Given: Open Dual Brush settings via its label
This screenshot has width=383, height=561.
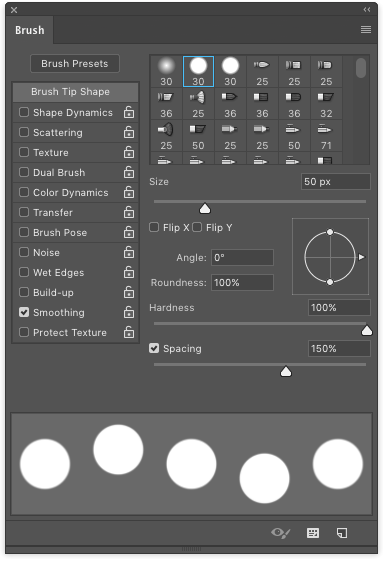Looking at the screenshot, I should pos(59,173).
